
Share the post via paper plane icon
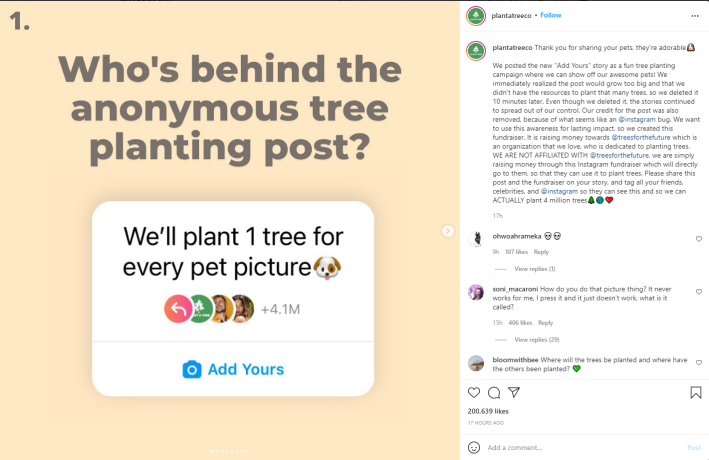tap(514, 393)
